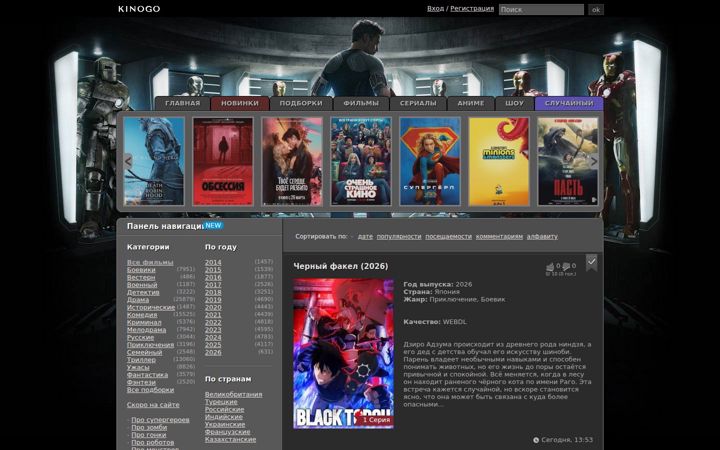This screenshot has width=720, height=450.
Task: Click the blue NEW badge in navigation panel
Action: click(x=213, y=225)
